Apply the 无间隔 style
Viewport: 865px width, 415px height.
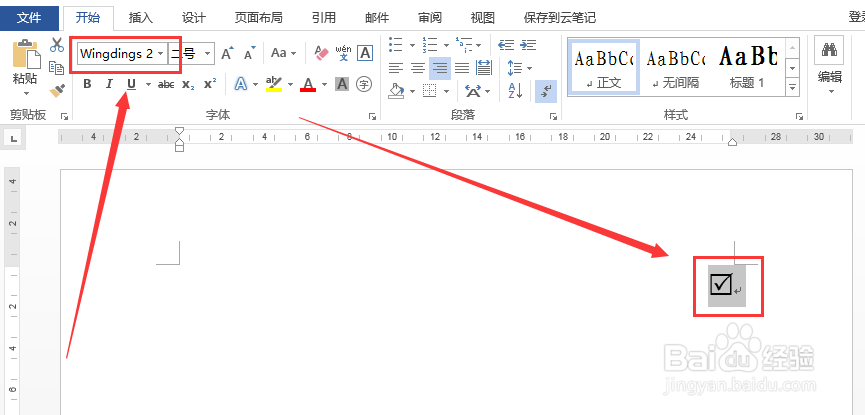676,67
